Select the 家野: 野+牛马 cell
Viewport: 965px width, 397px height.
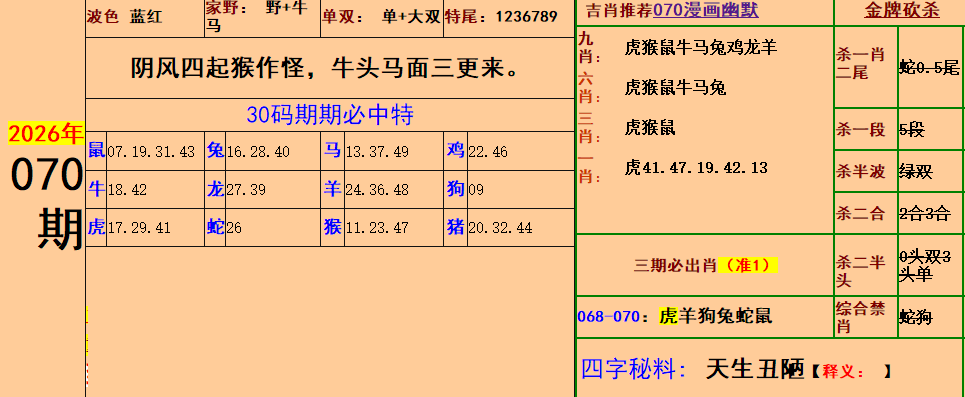pyautogui.click(x=262, y=17)
